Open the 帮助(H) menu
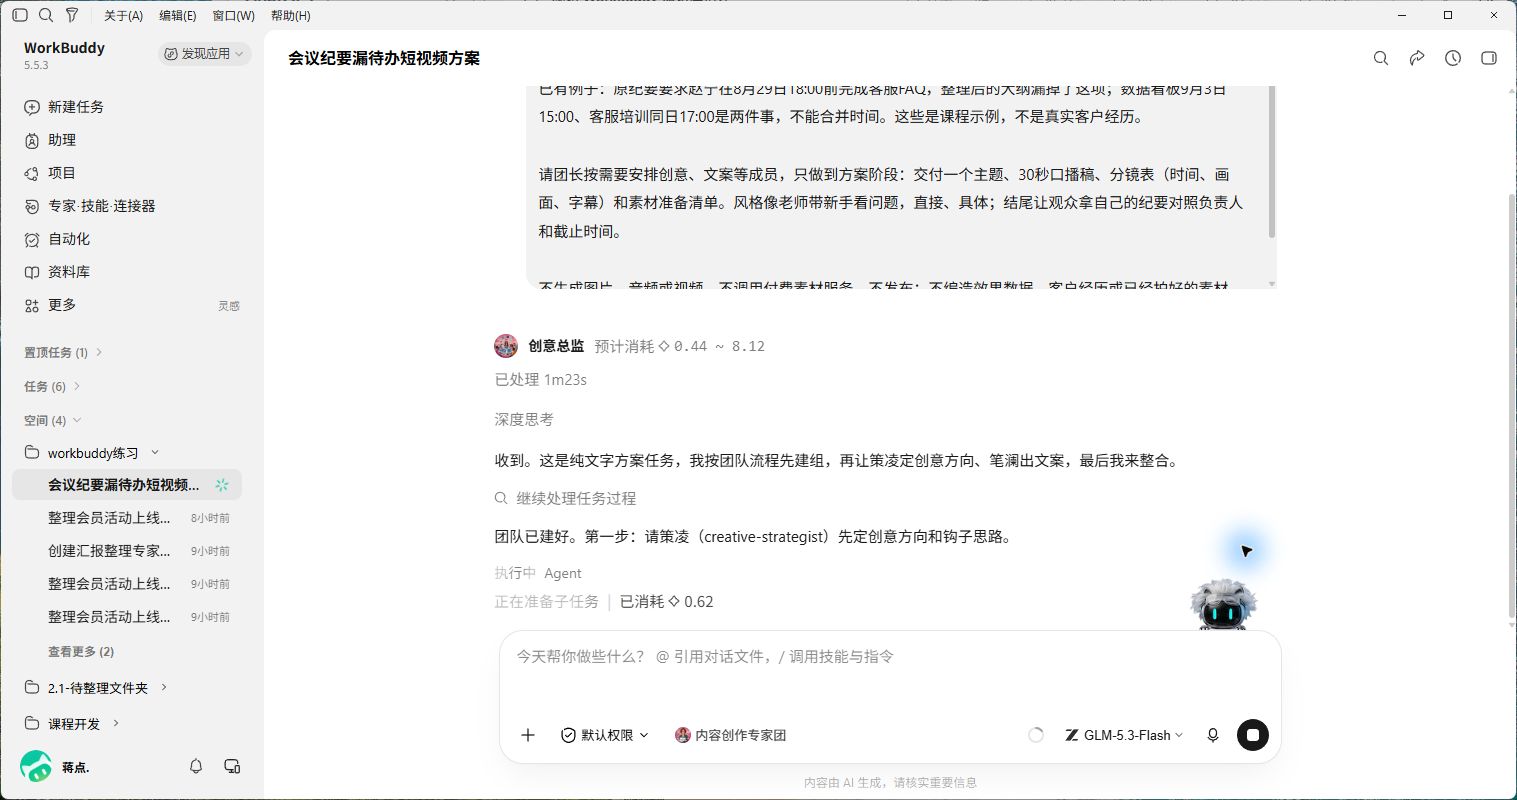1517x800 pixels. coord(291,15)
